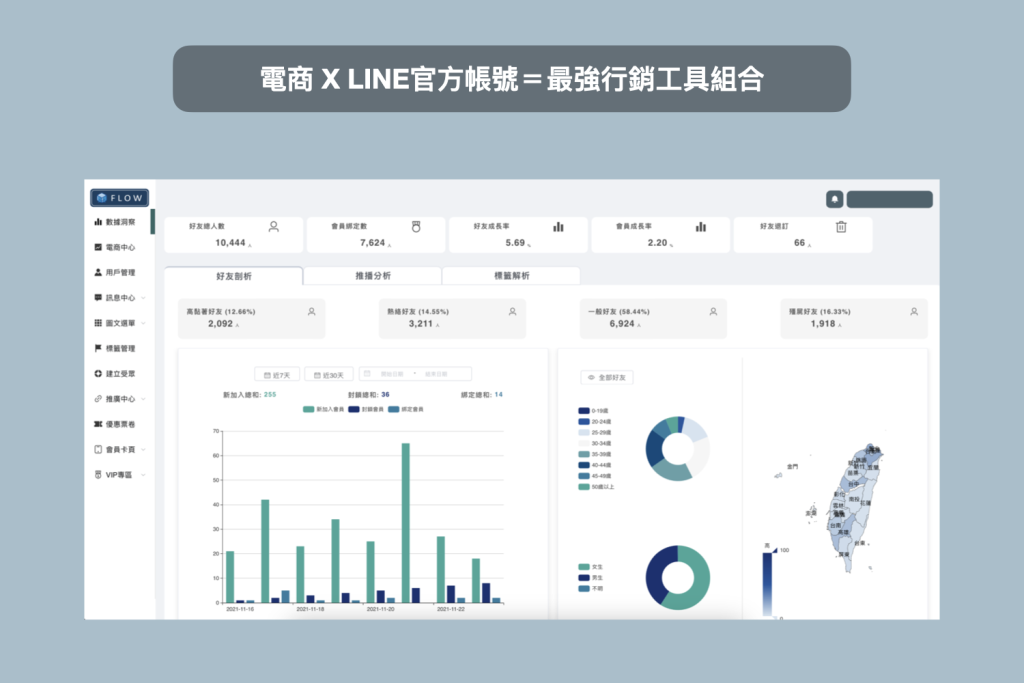
Task: Click bar chart icon on 會員成長率 card
Action: coord(701,227)
